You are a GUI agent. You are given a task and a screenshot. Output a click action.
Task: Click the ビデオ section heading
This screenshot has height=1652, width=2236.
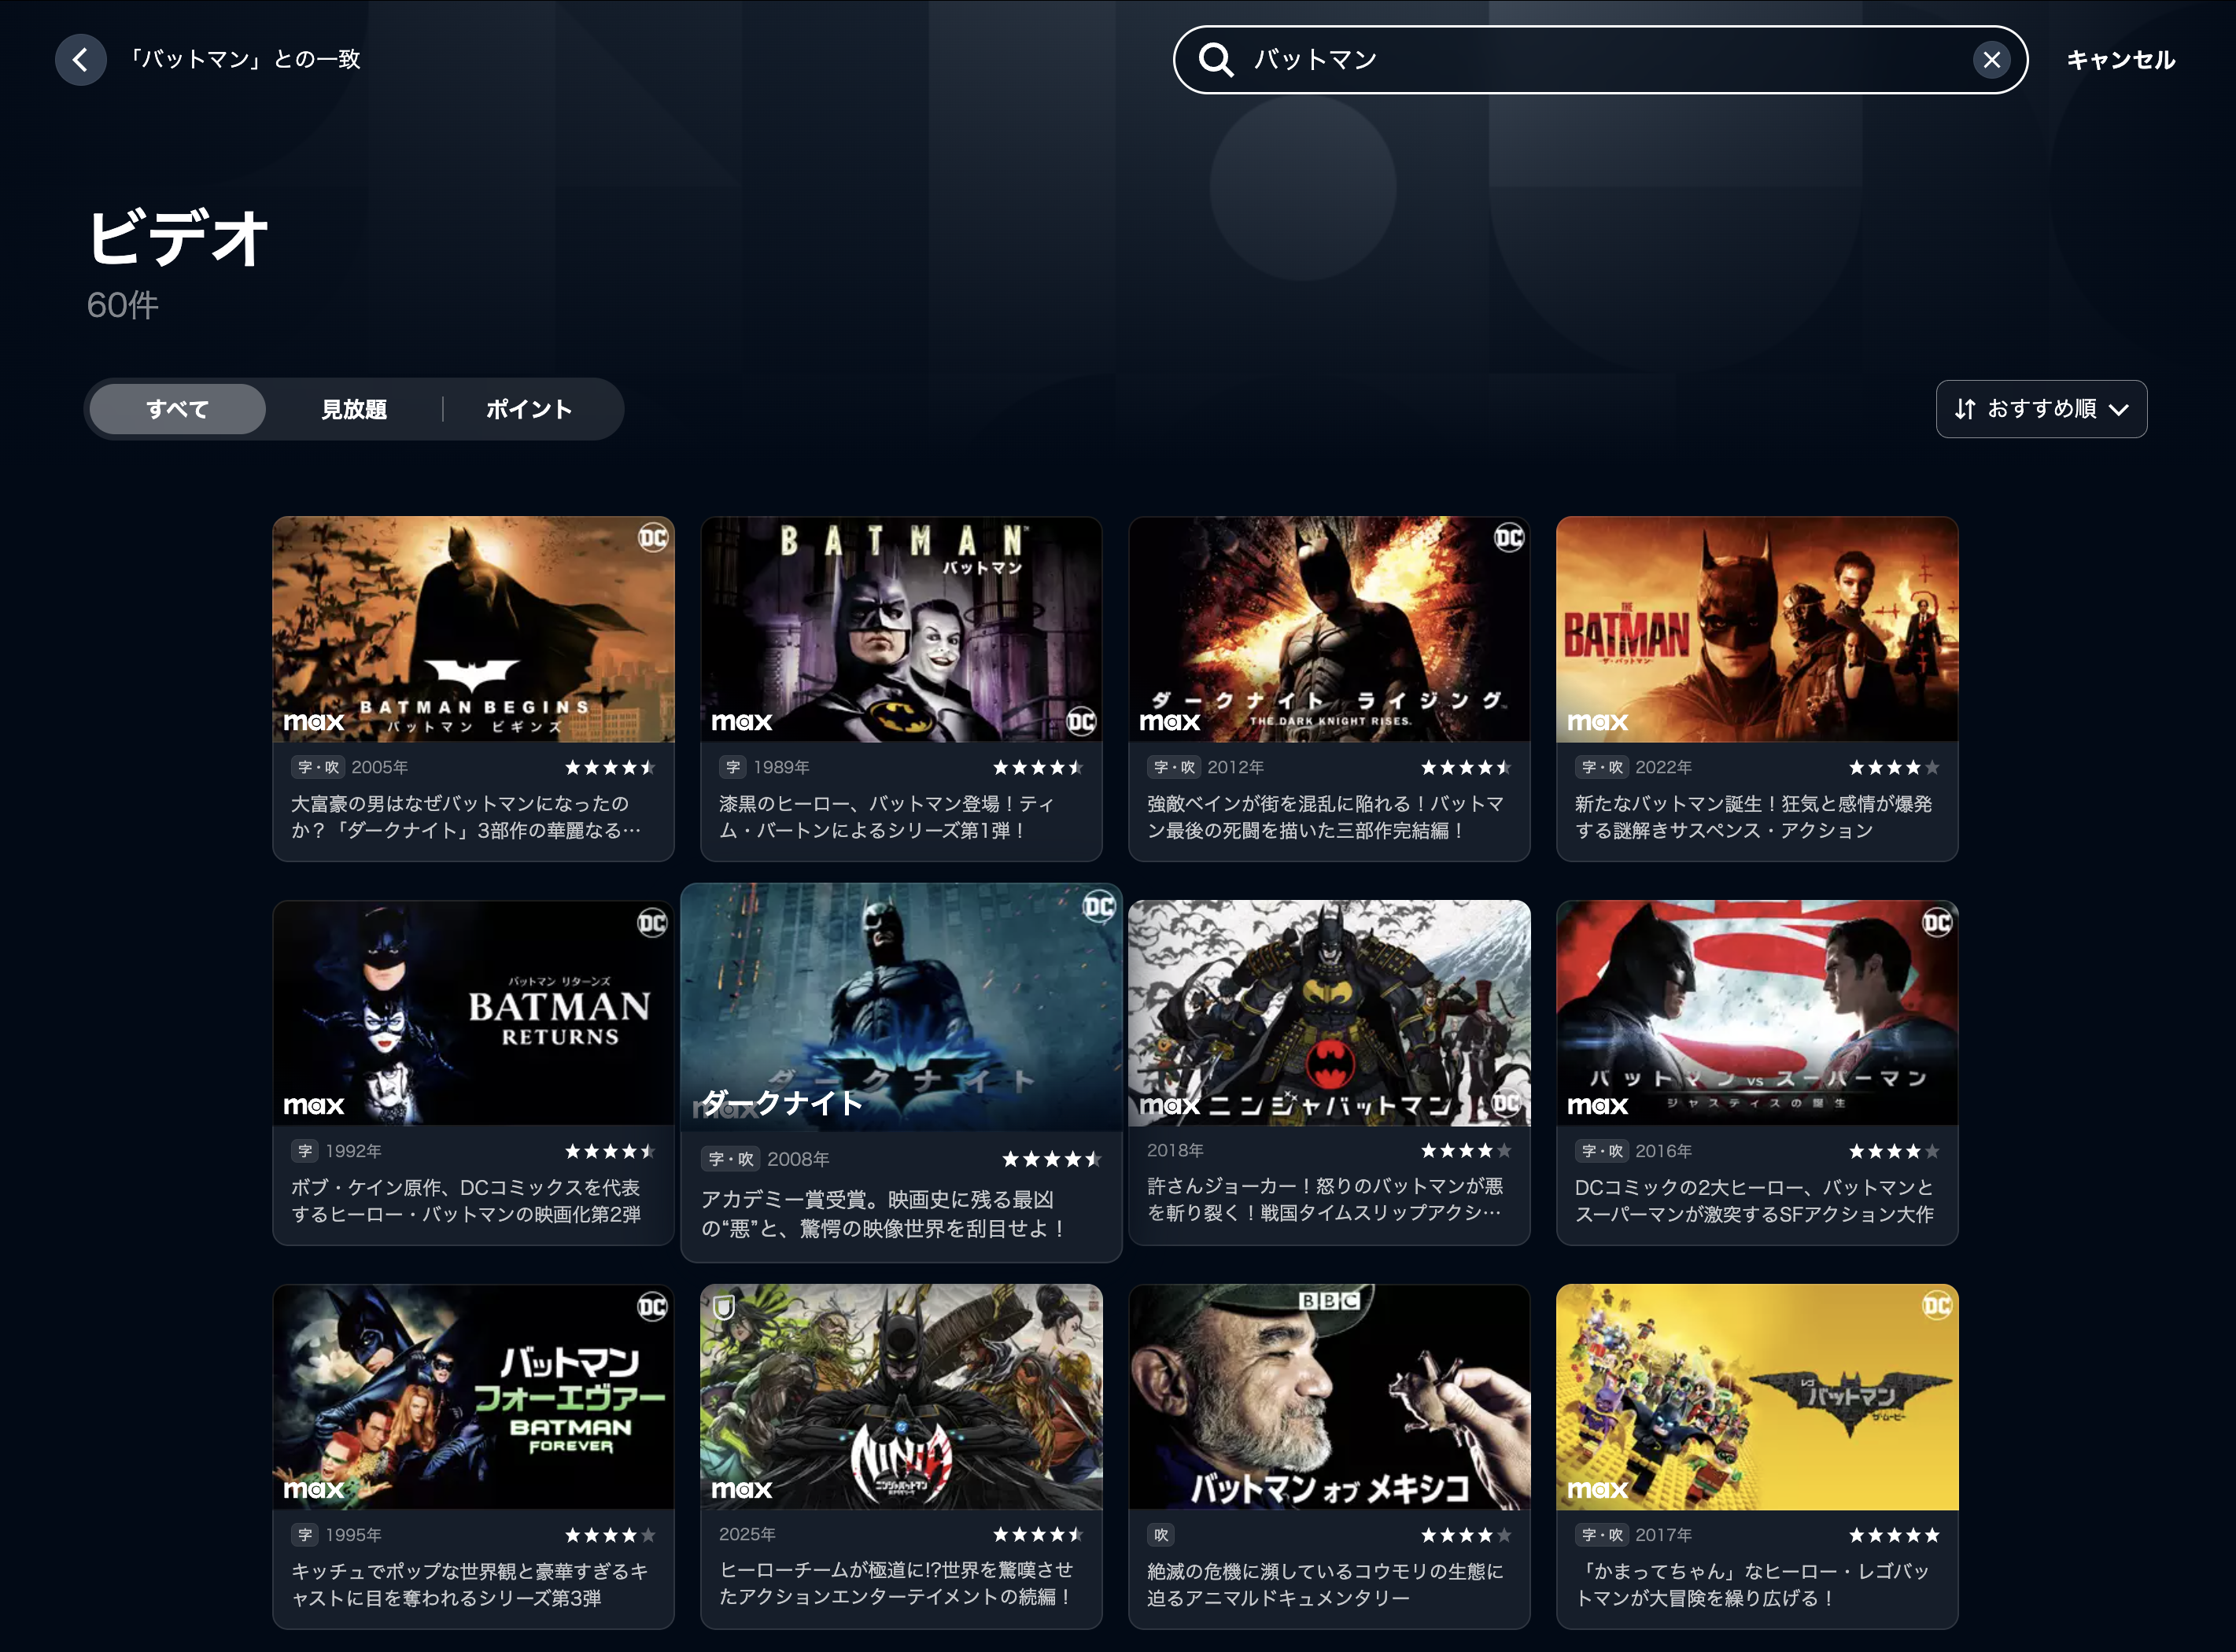178,237
